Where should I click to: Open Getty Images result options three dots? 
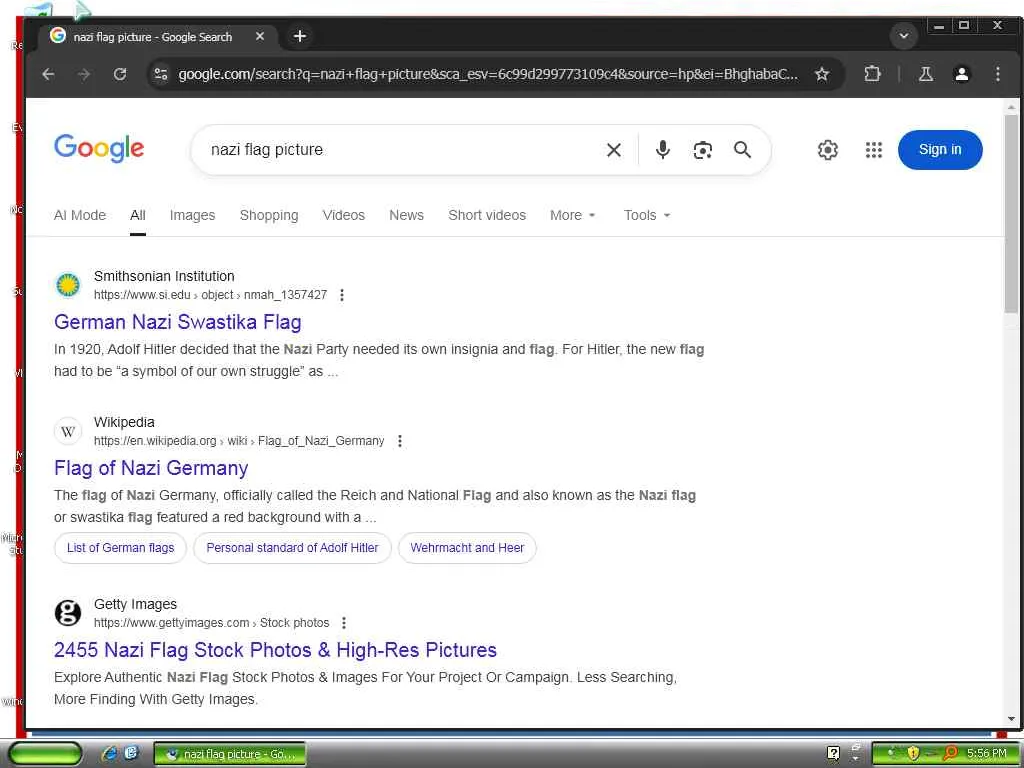(x=344, y=623)
